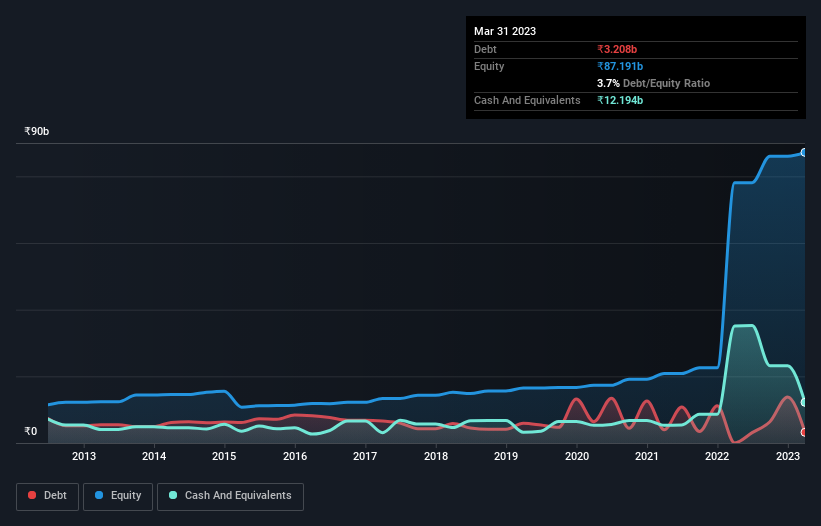Toggle Cash And Equivalents legend button

pos(230,496)
